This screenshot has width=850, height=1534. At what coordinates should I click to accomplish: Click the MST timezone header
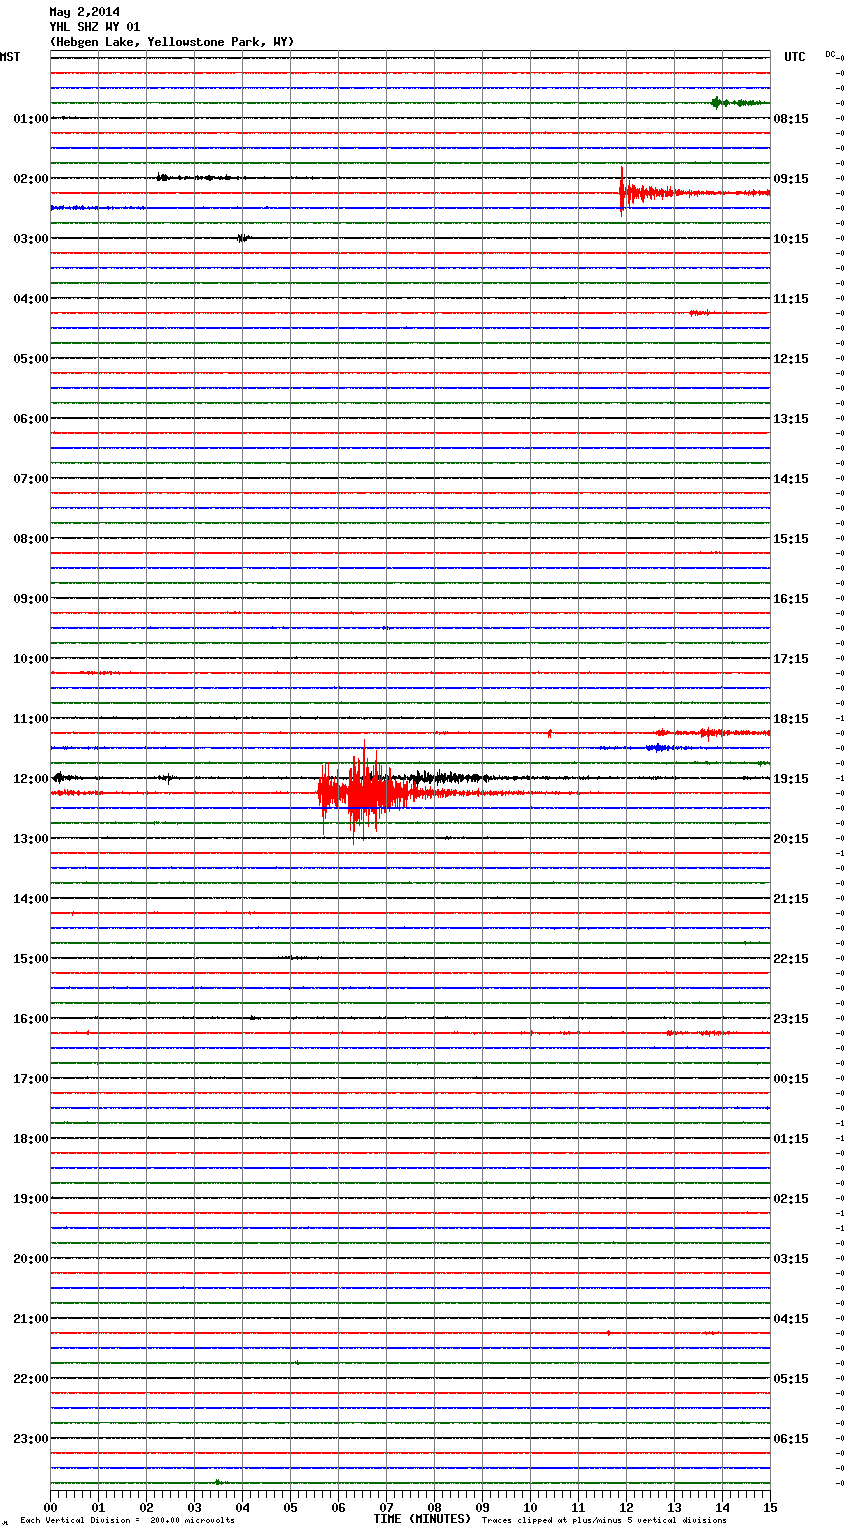10,57
